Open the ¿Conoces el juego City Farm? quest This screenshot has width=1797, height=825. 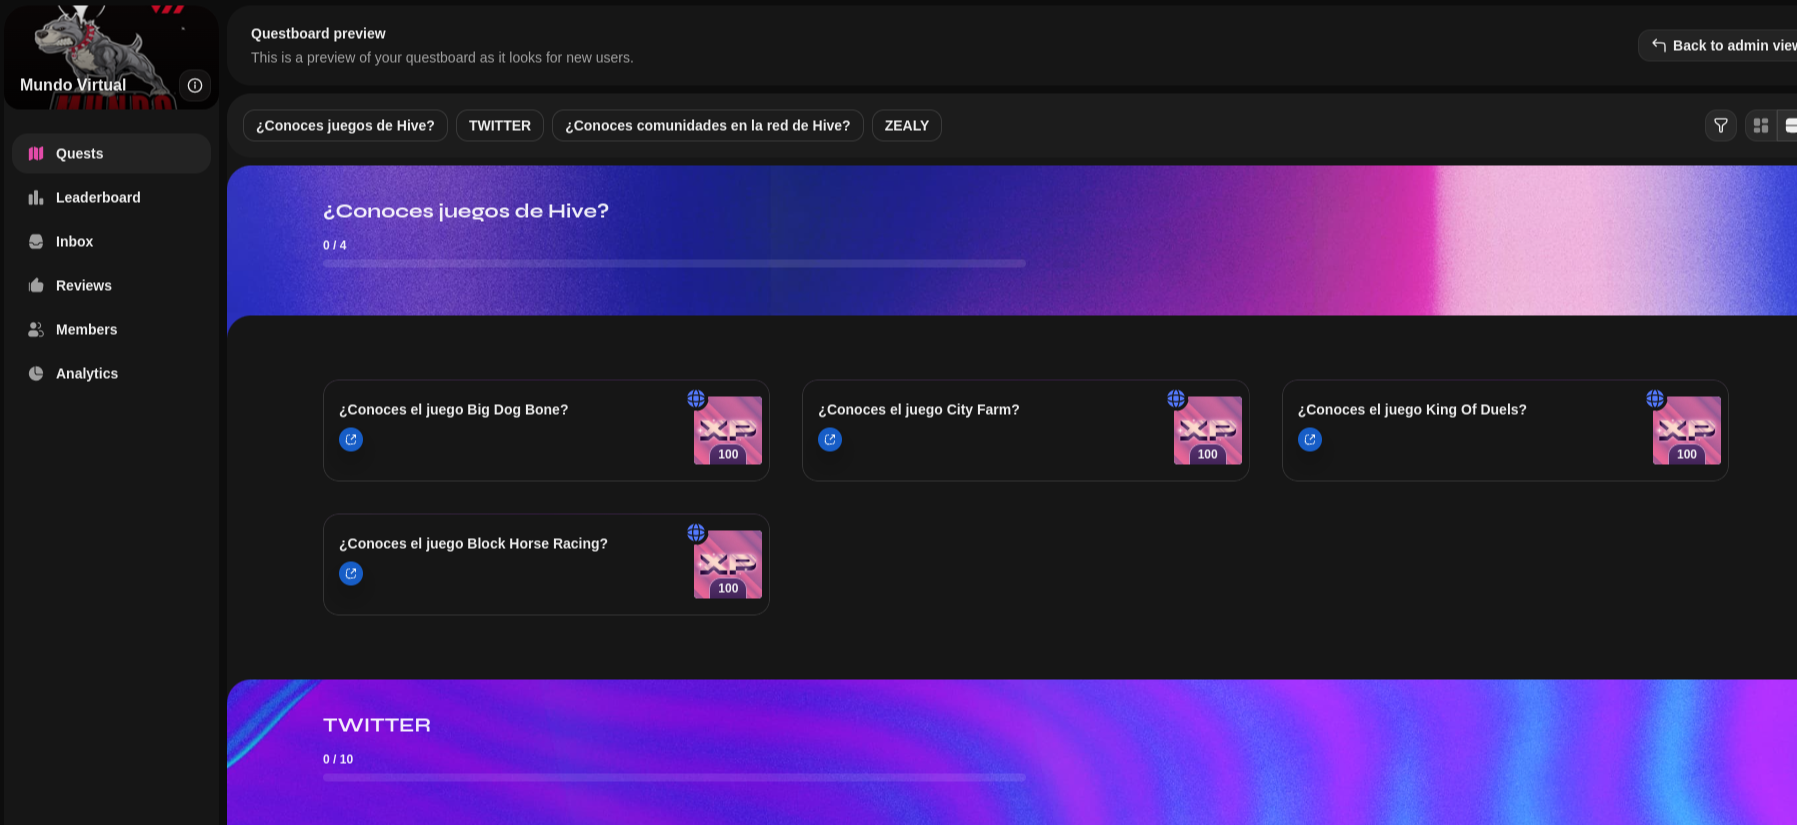click(x=1026, y=430)
